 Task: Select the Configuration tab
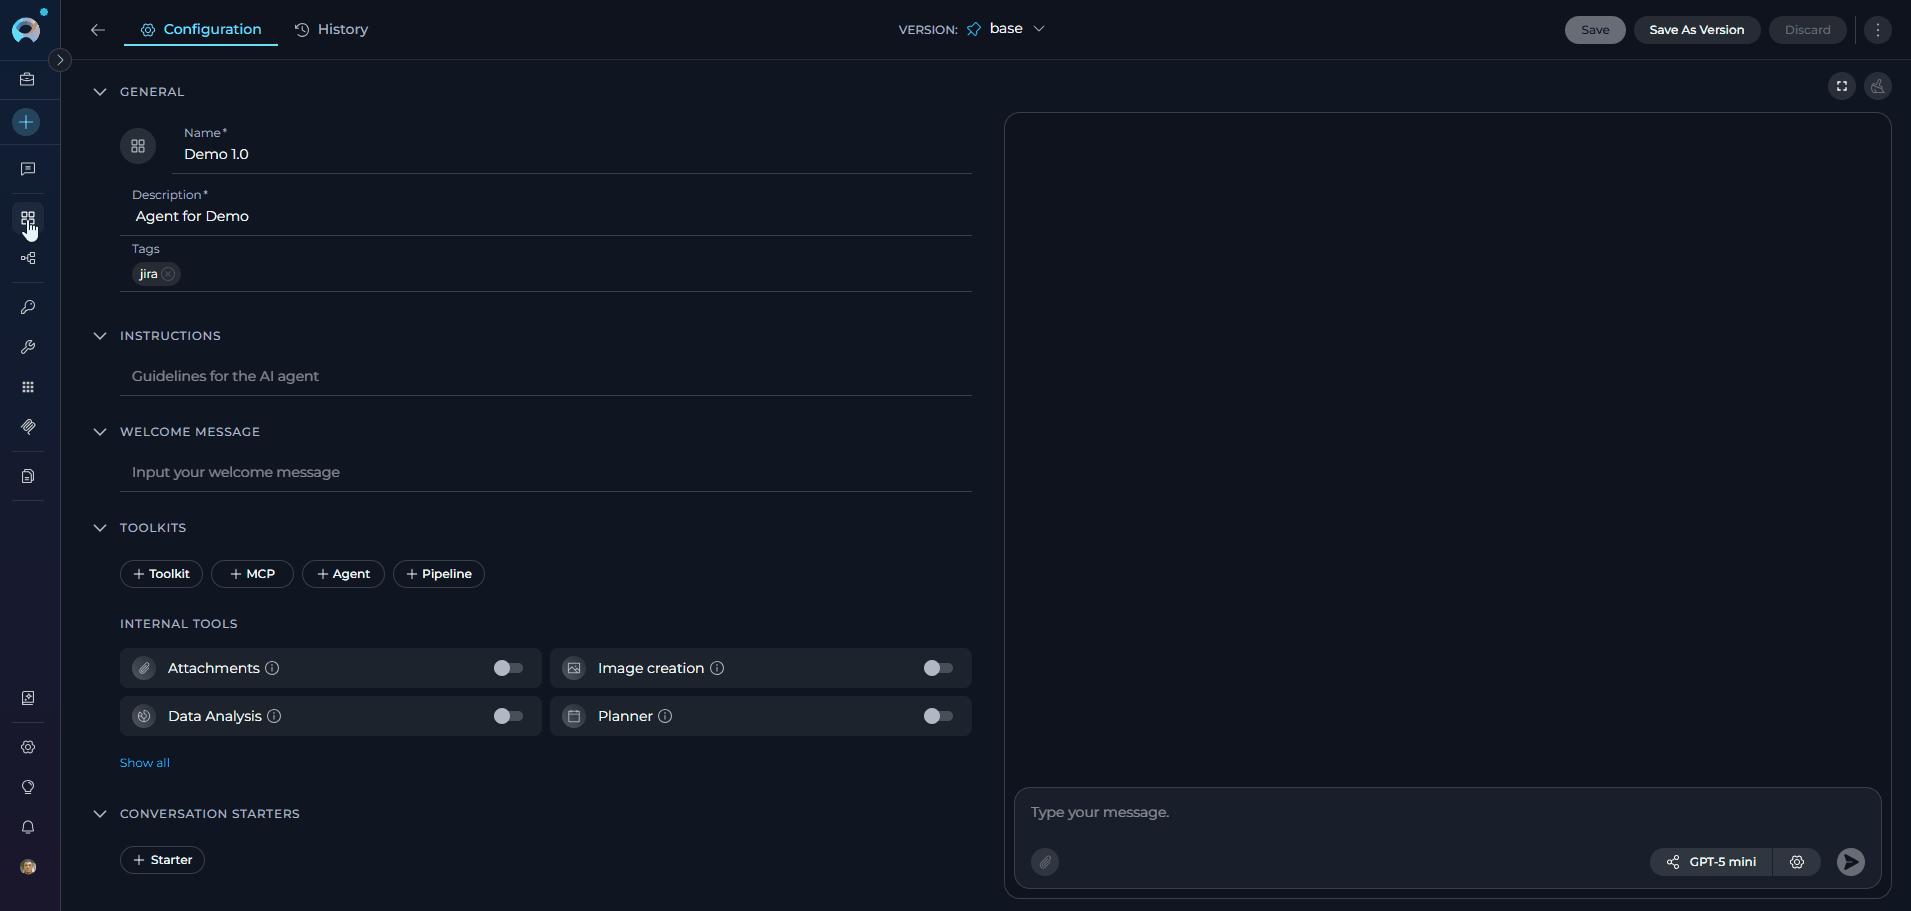point(201,30)
